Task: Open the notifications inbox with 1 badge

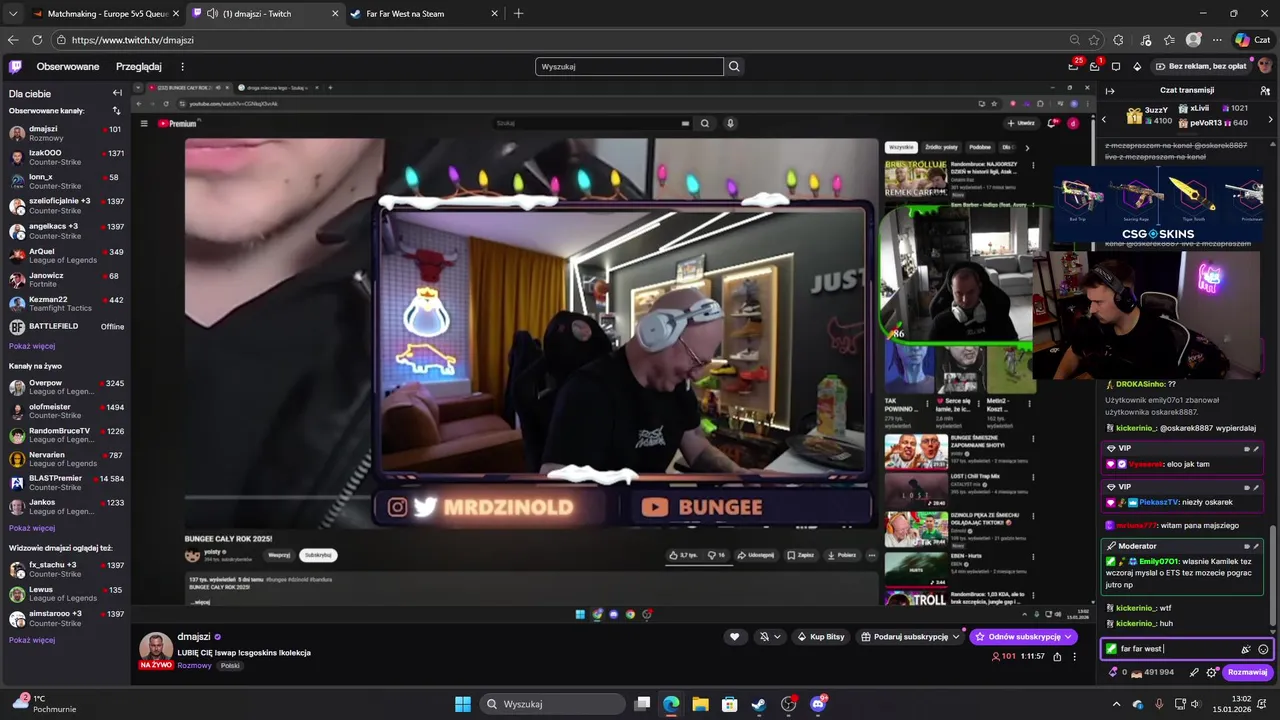Action: click(1094, 66)
